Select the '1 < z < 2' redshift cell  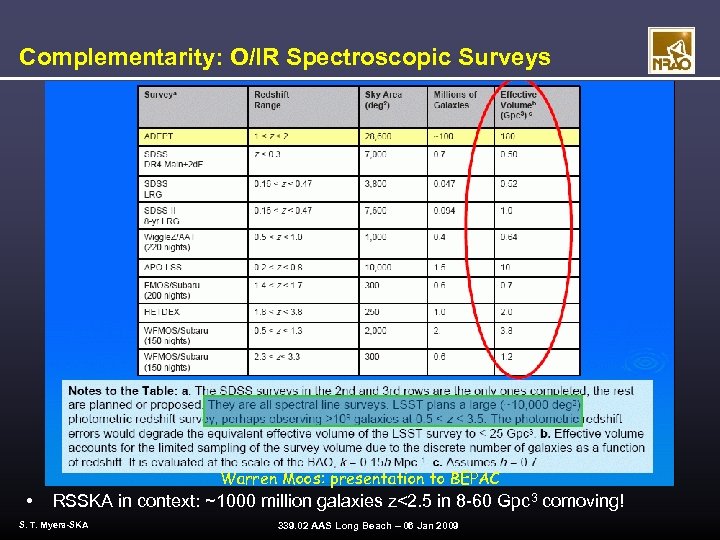(x=303, y=137)
